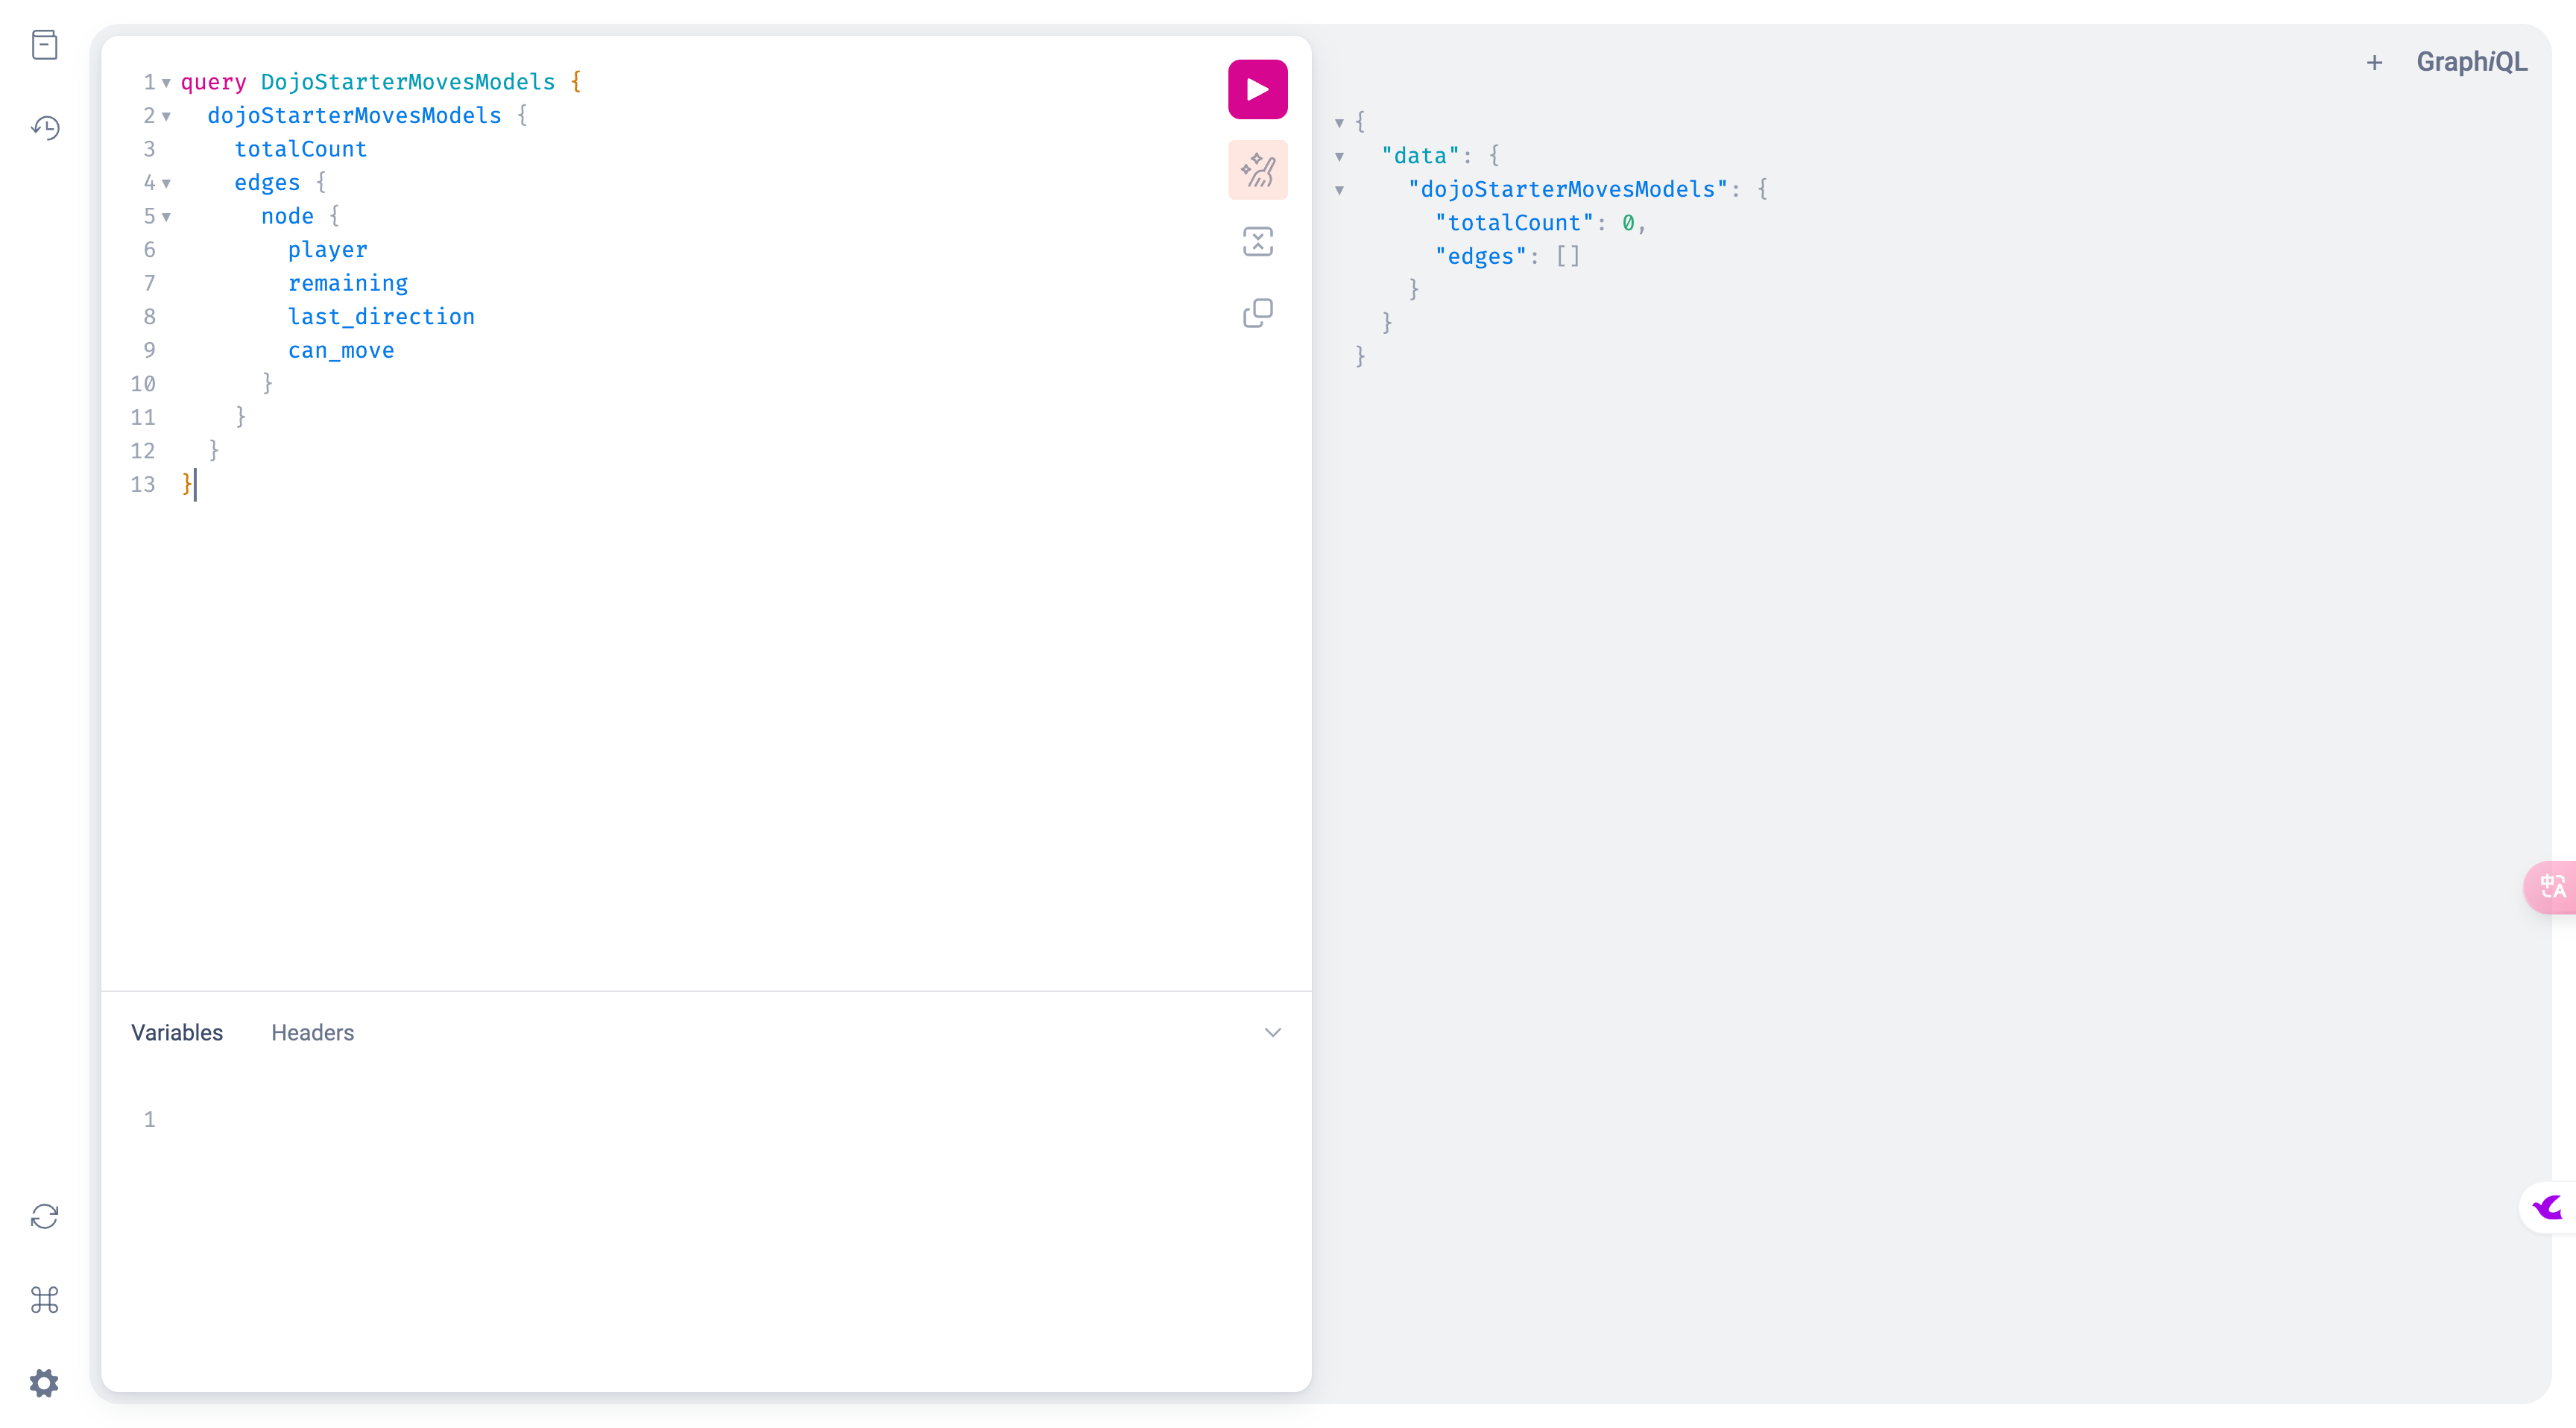
Task: Collapse the variables editor with the chevron
Action: (x=1272, y=1033)
